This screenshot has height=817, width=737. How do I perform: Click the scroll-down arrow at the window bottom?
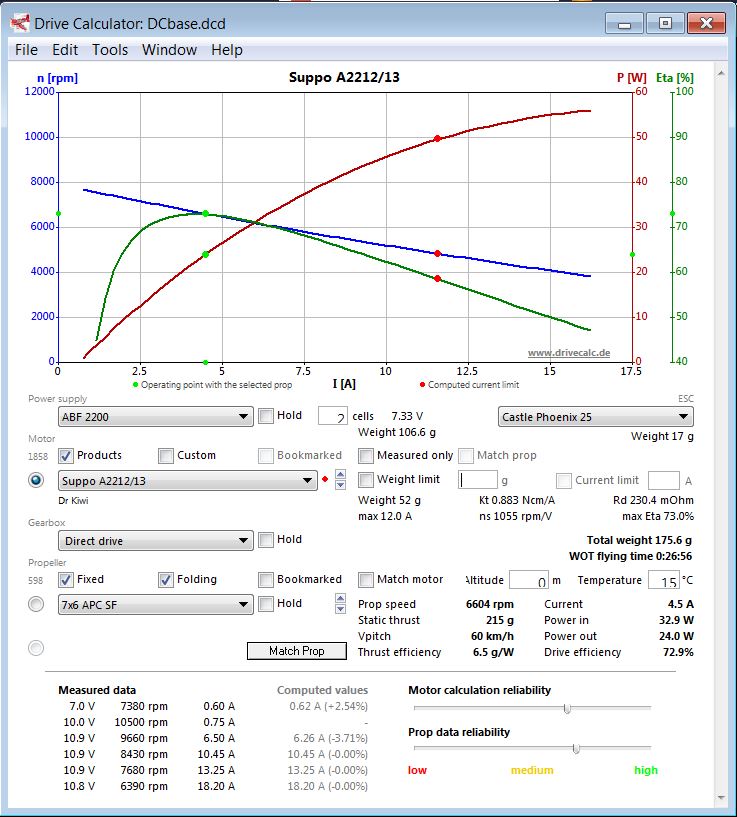point(721,798)
